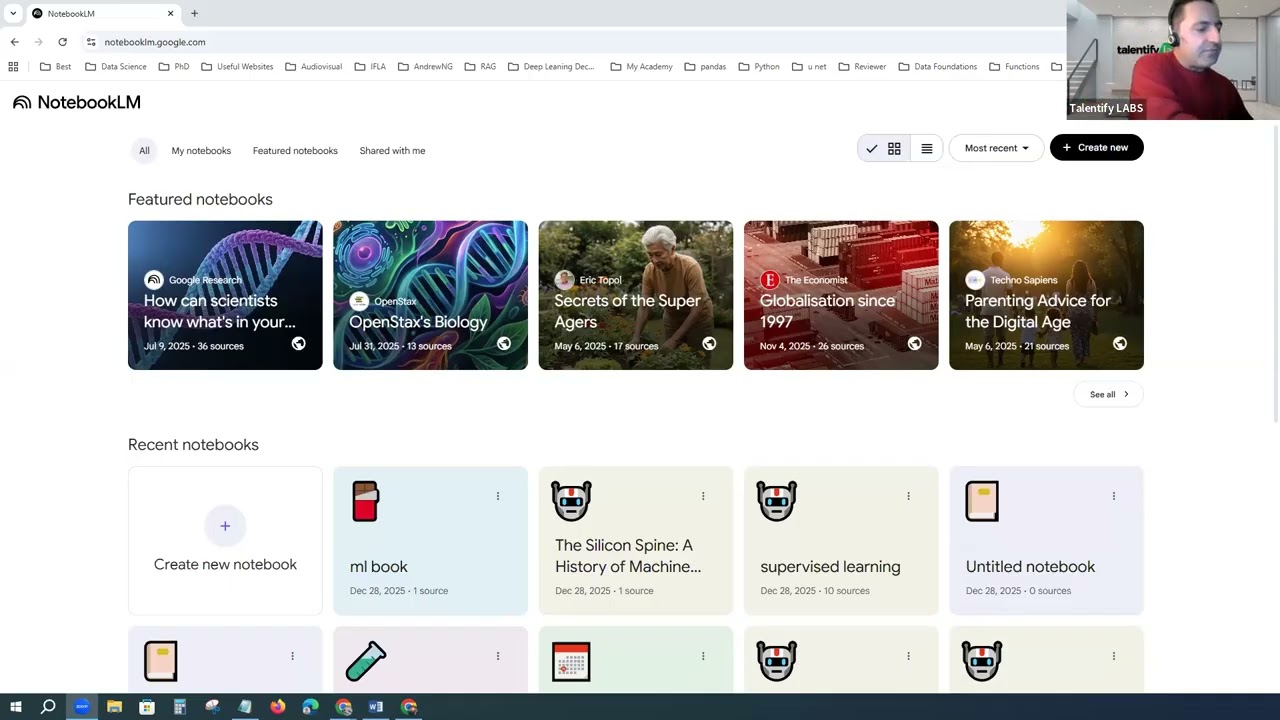Open Windows taskbar search
Screen dimensions: 1280x720
[48, 707]
